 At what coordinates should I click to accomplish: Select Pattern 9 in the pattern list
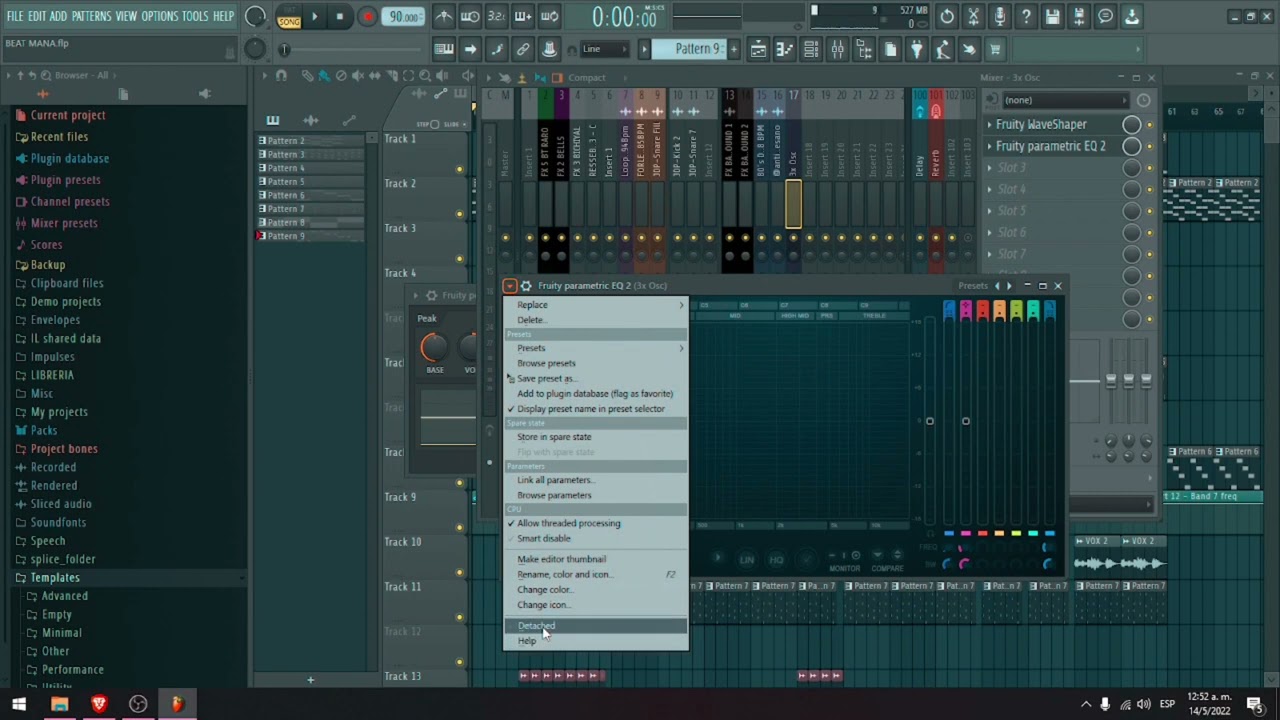[310, 236]
